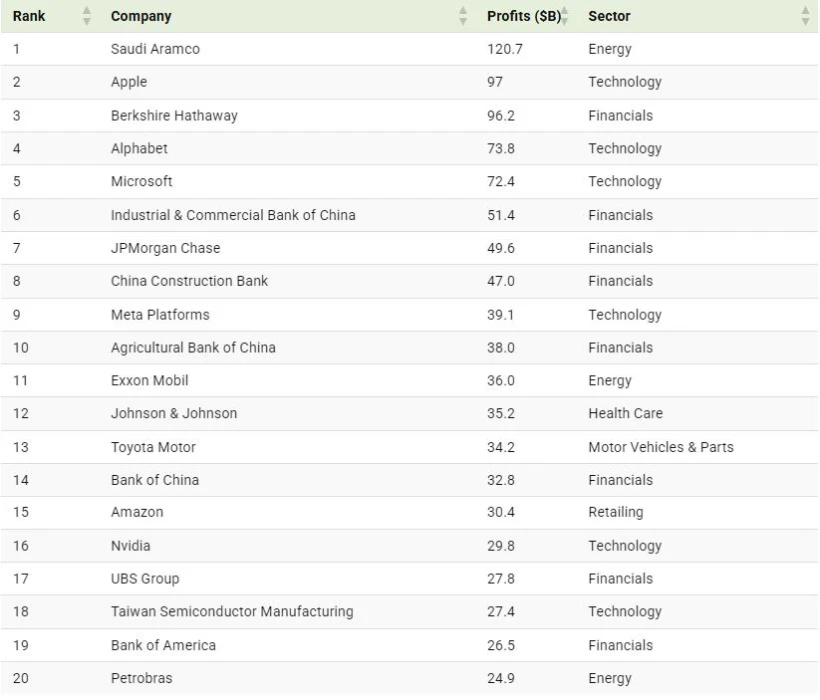Select the Saudi Aramco row
820x700 pixels.
click(x=410, y=49)
